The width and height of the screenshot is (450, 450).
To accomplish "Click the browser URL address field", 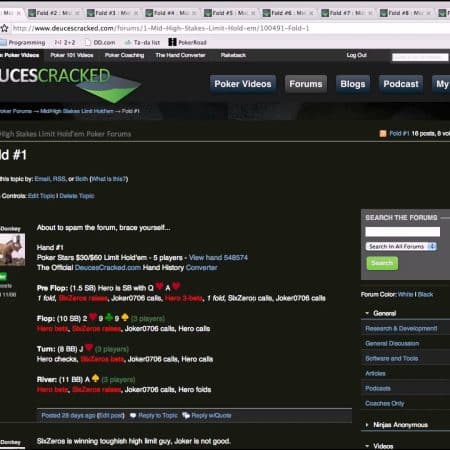I will point(230,28).
